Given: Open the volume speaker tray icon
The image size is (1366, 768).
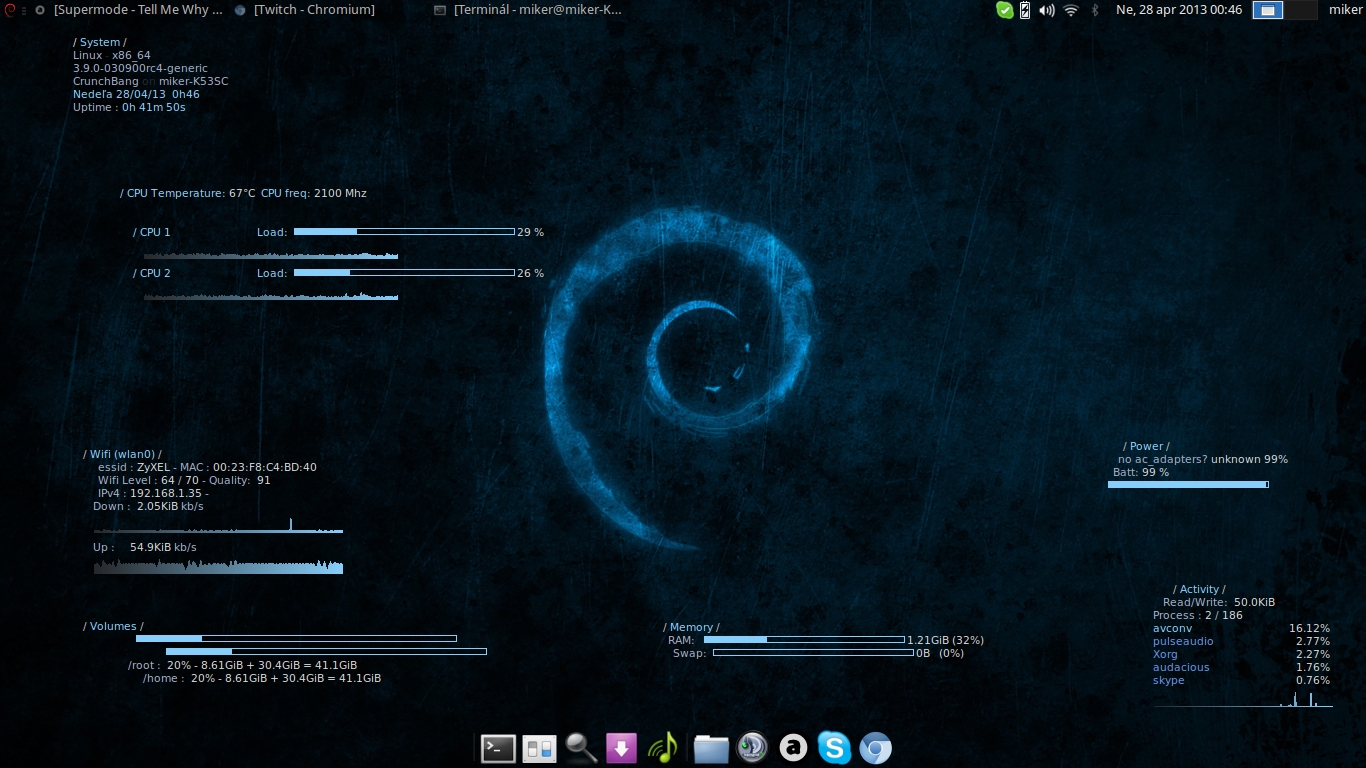Looking at the screenshot, I should tap(1047, 10).
